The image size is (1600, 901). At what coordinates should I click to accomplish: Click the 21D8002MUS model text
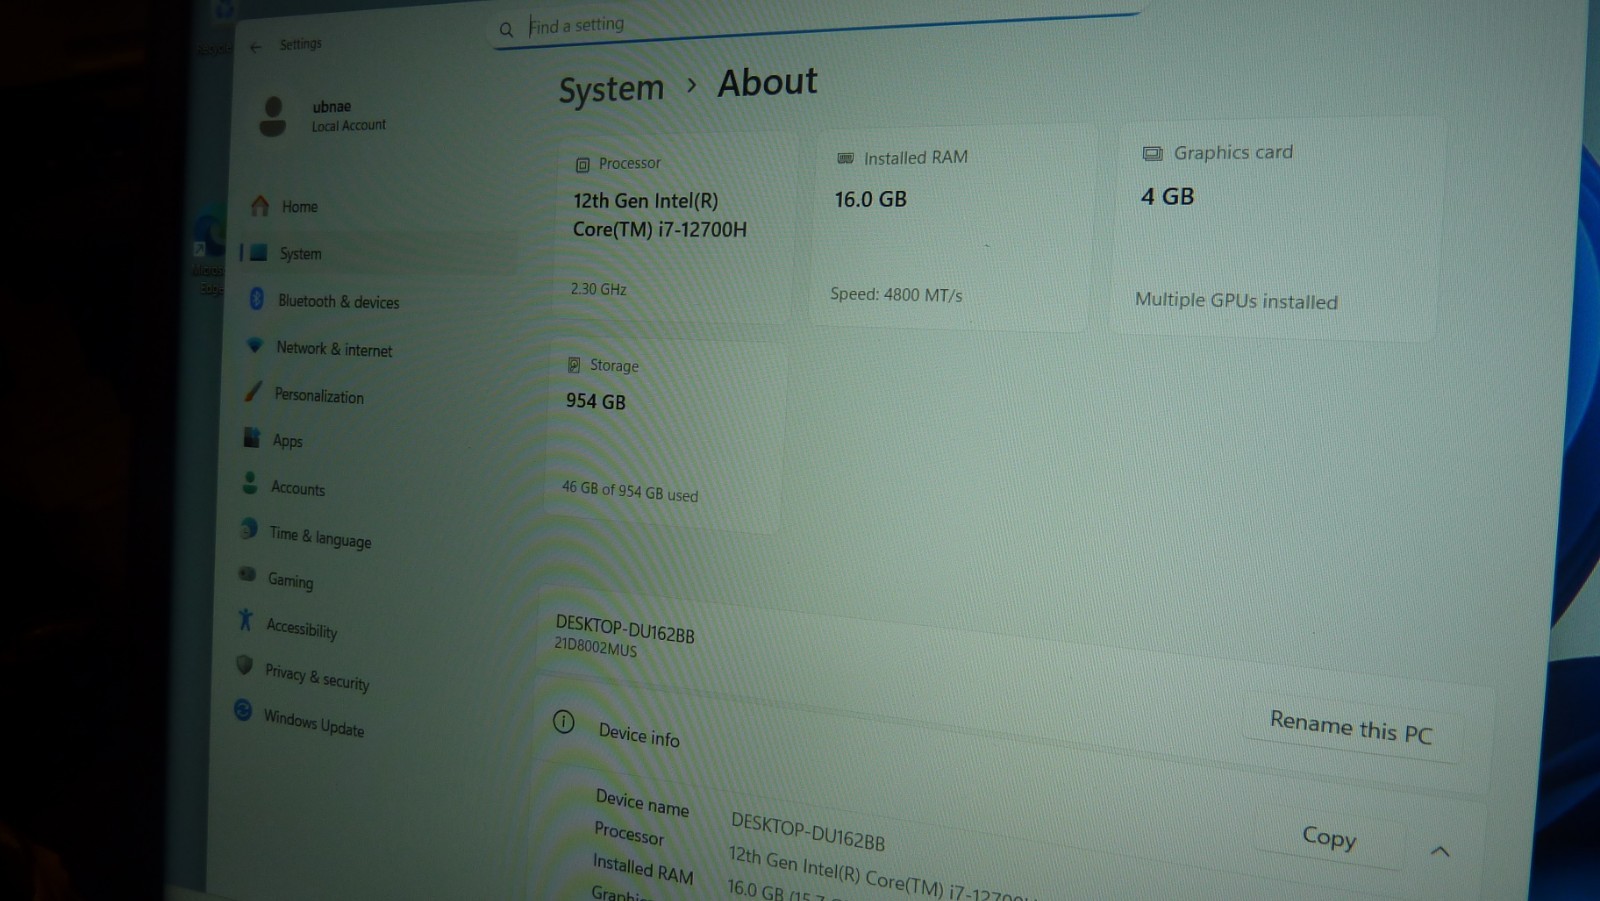click(595, 647)
